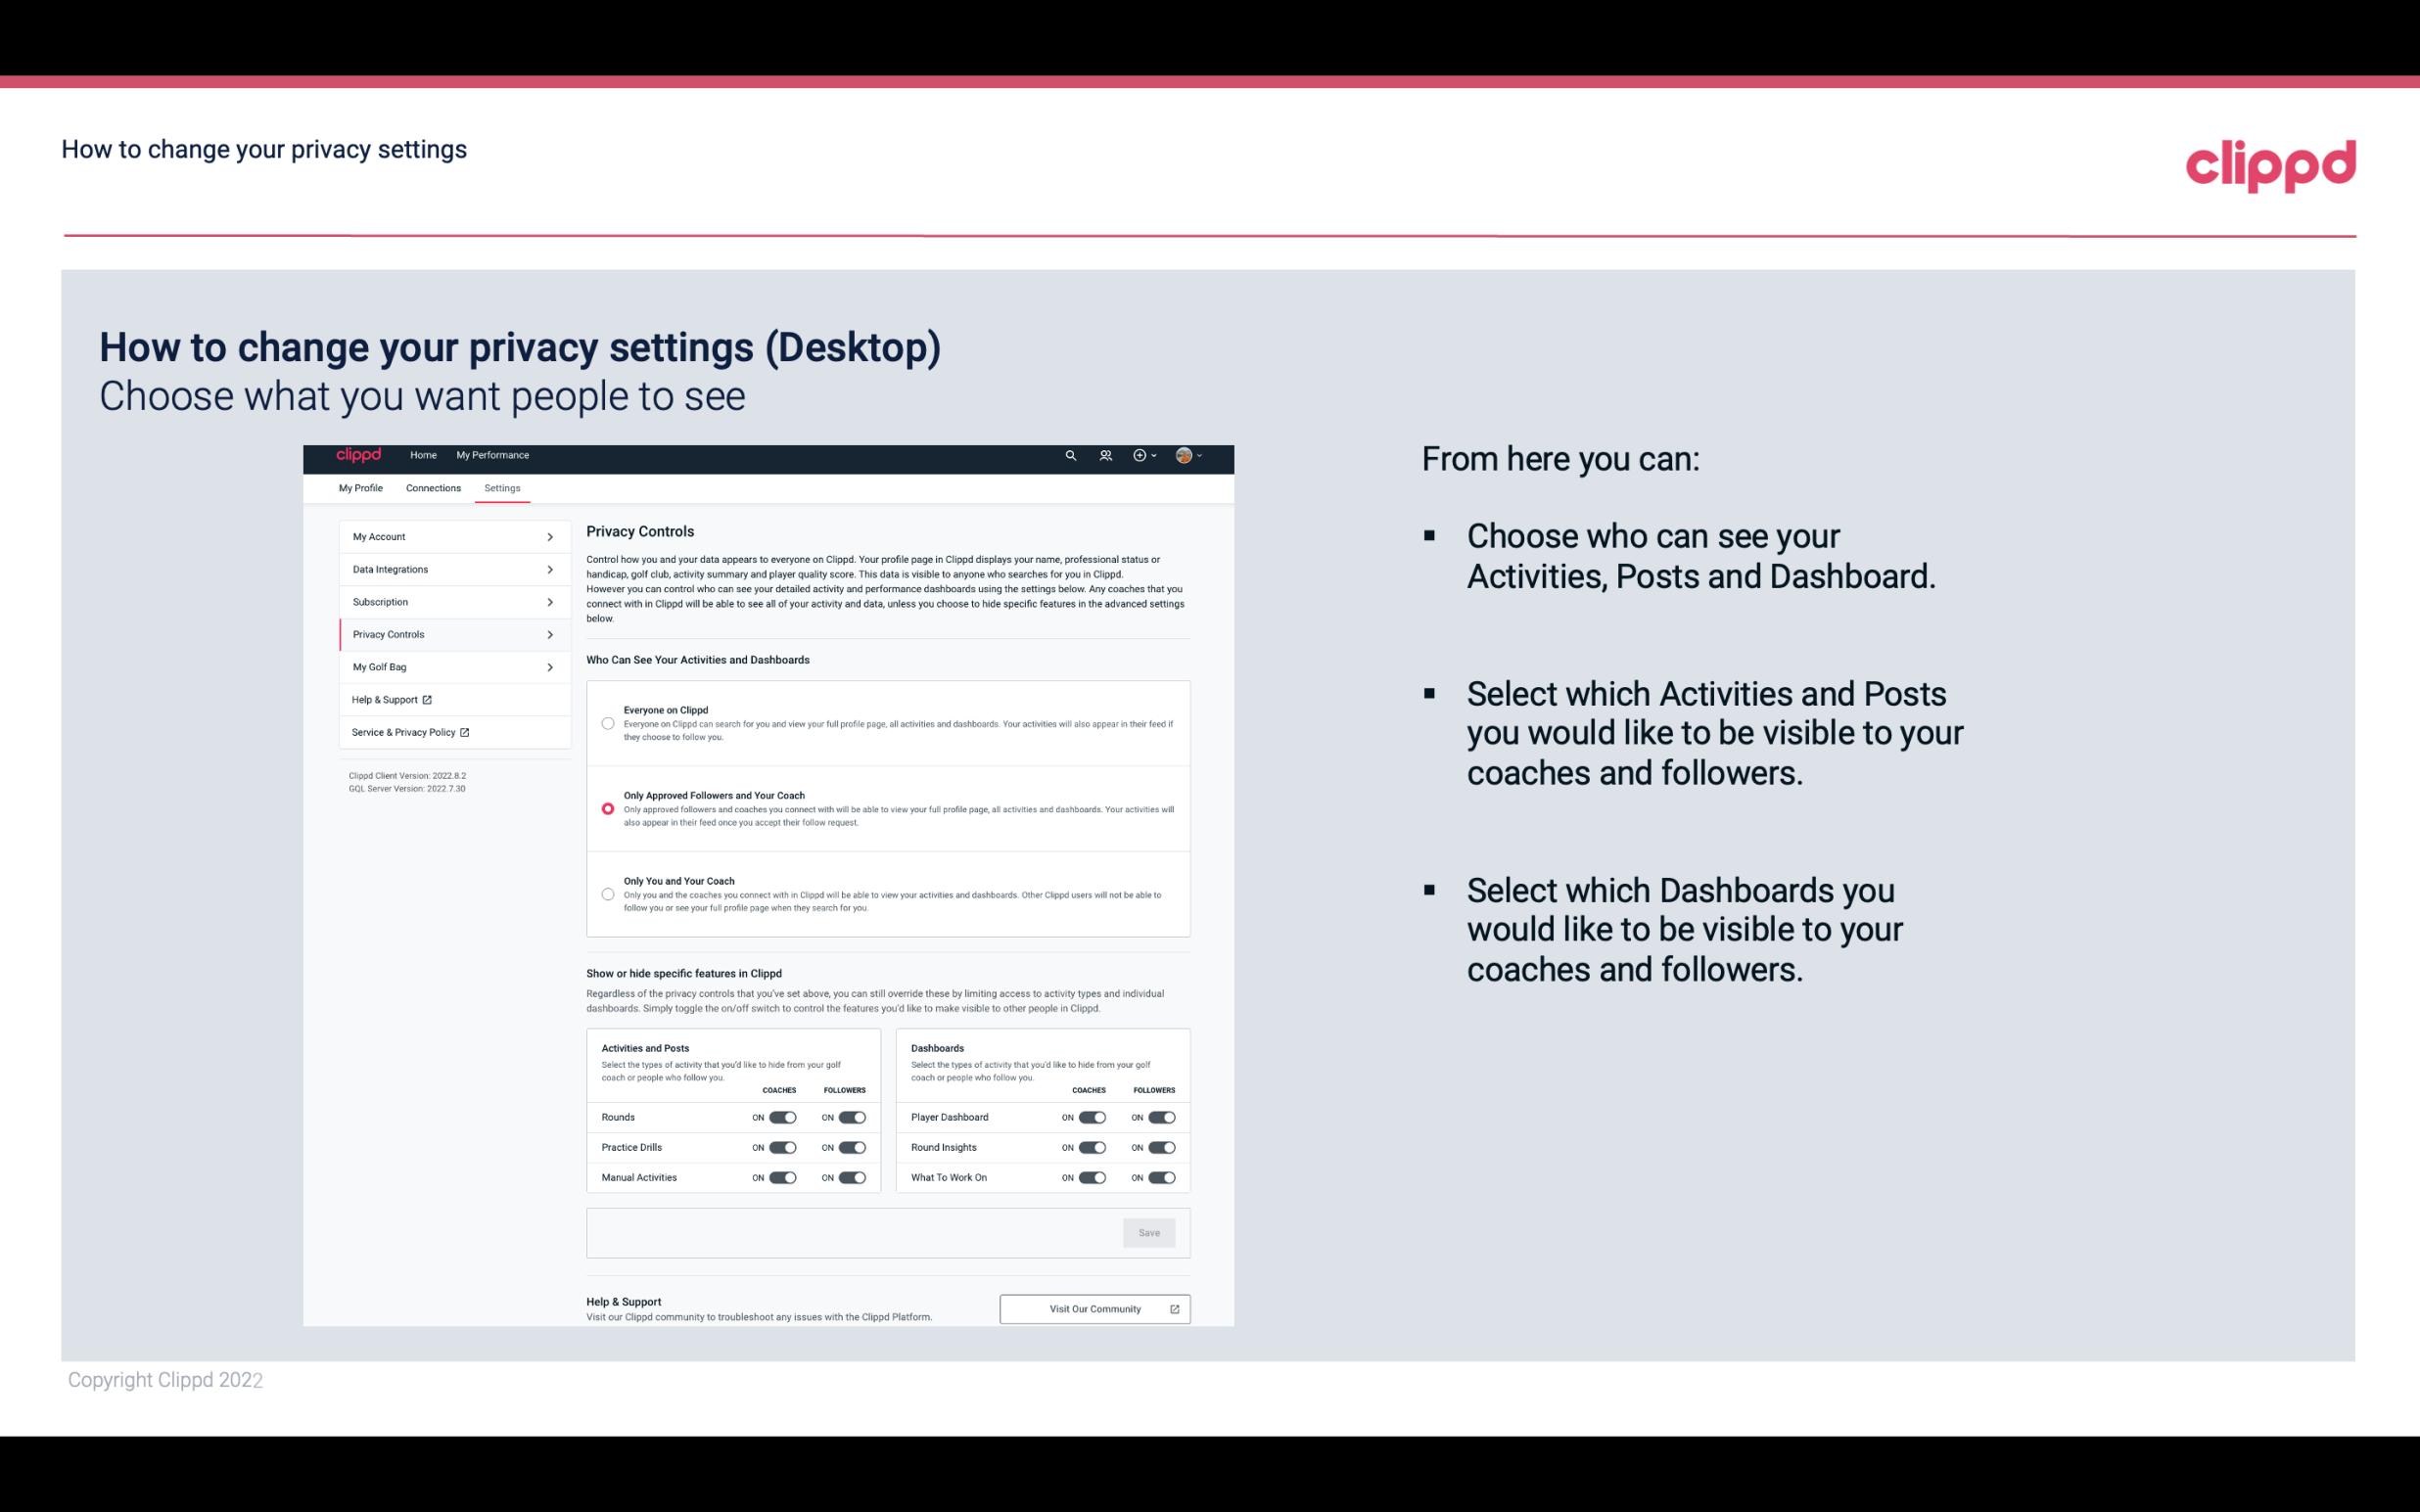Expand the Subscription section

446,603
